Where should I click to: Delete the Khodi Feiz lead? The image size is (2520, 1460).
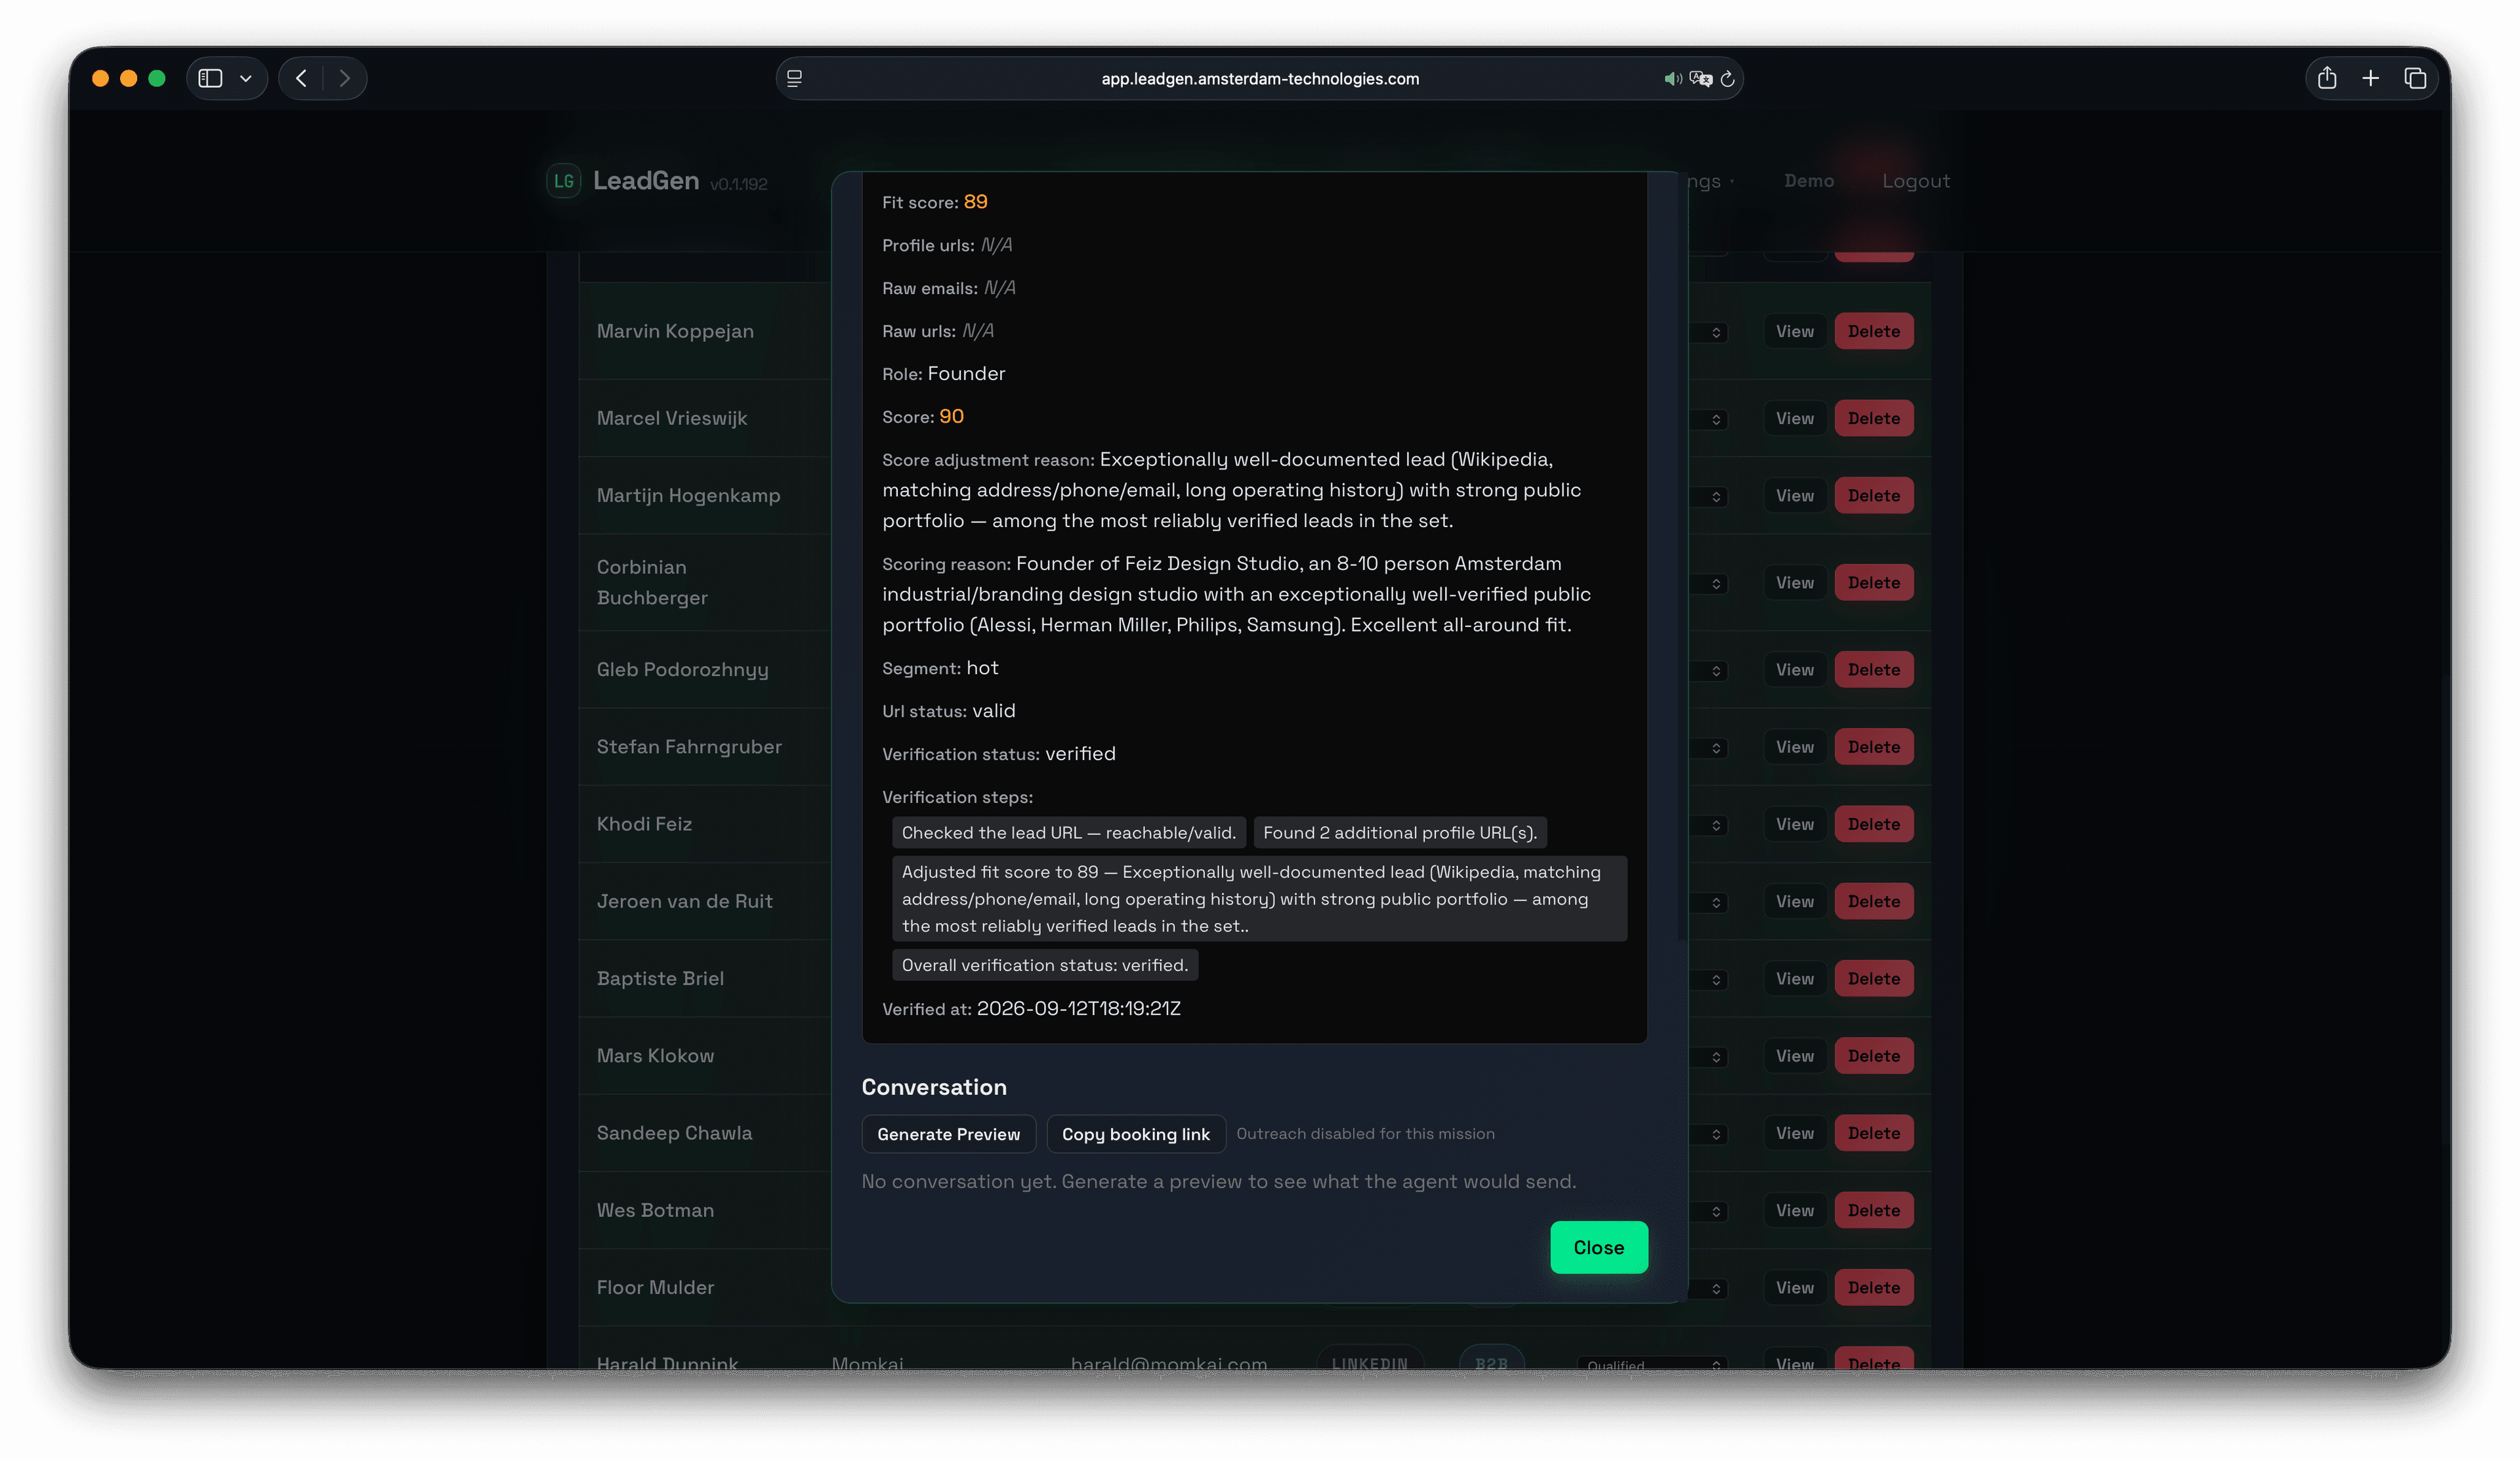pyautogui.click(x=1874, y=824)
